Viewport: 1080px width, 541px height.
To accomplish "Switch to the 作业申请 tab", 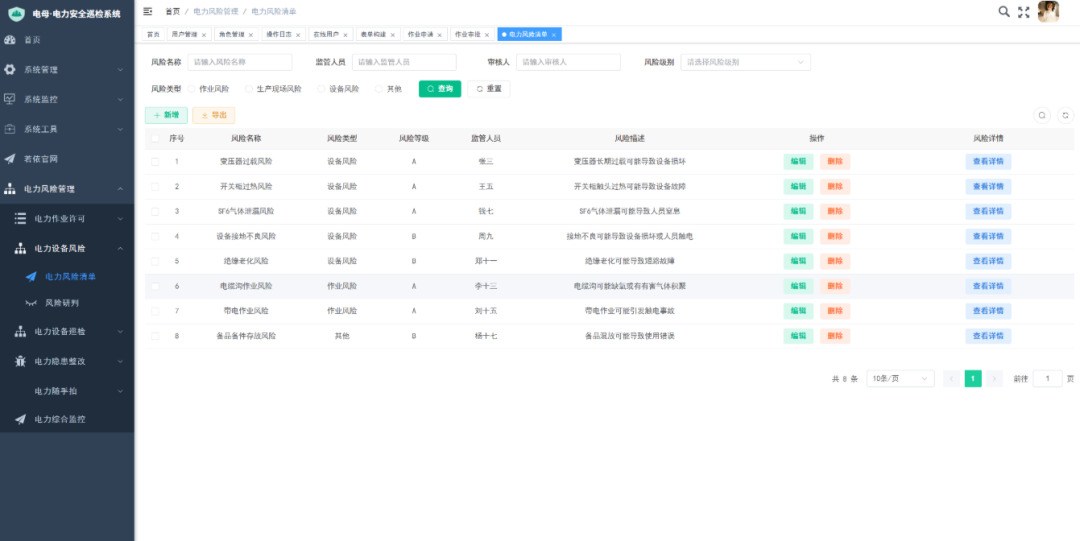I will coord(425,34).
